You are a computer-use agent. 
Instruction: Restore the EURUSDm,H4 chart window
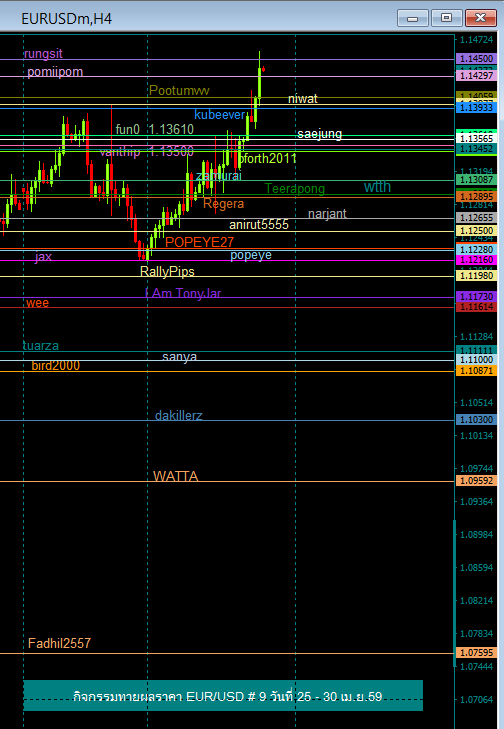point(446,18)
